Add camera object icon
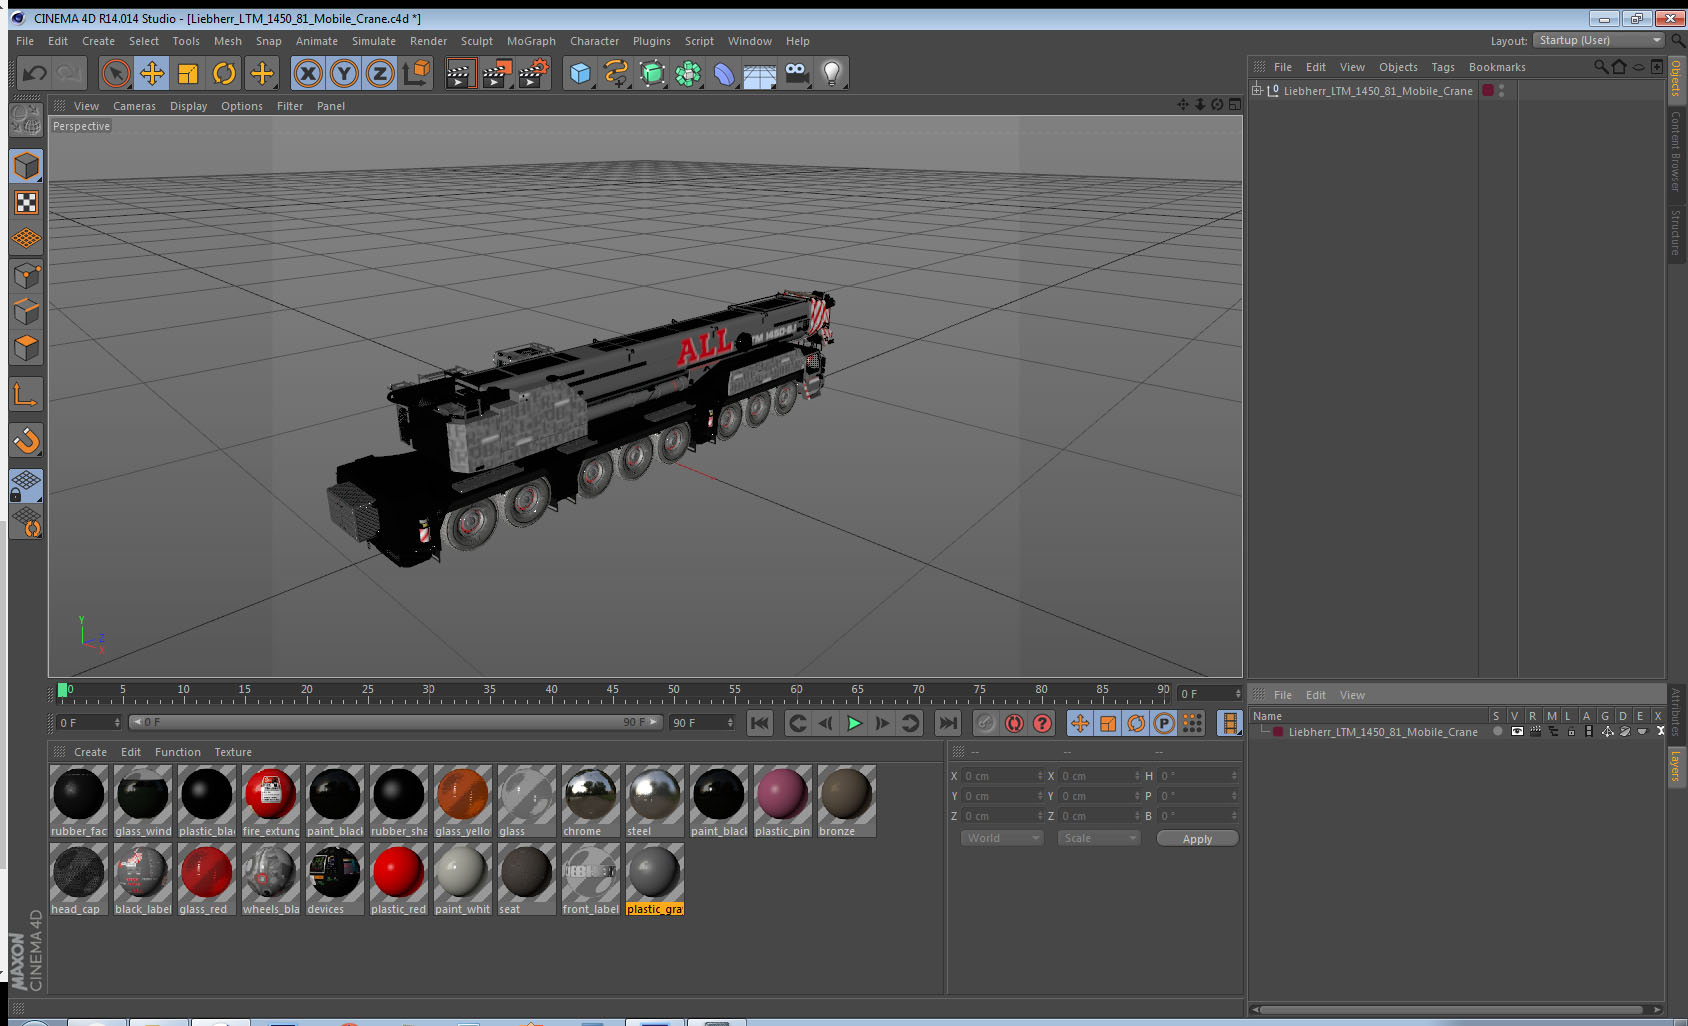This screenshot has height=1026, width=1688. pos(796,73)
